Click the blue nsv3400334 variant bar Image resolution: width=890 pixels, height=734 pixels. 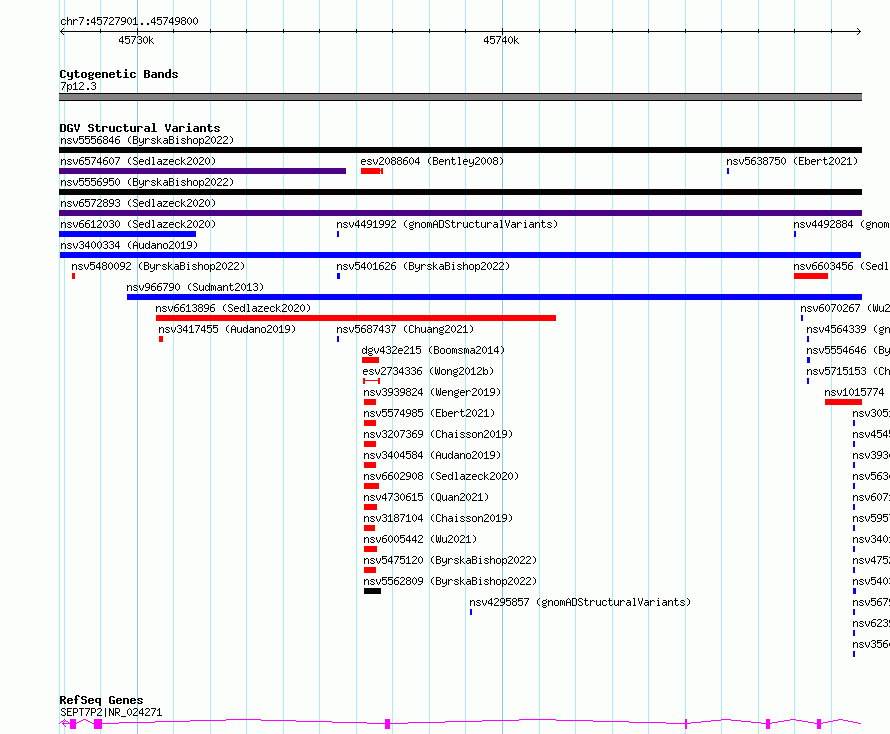click(460, 255)
